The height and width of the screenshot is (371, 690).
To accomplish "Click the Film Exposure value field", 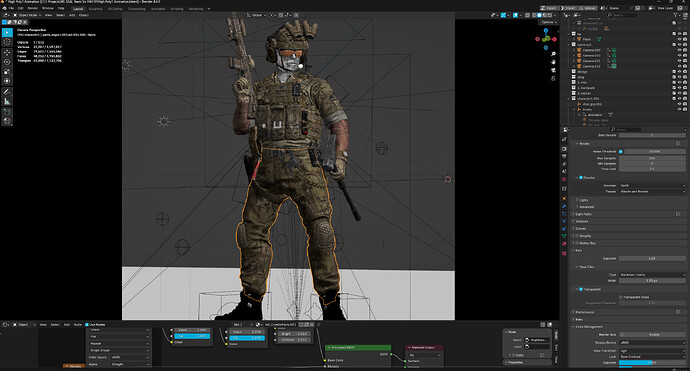I will pyautogui.click(x=652, y=258).
